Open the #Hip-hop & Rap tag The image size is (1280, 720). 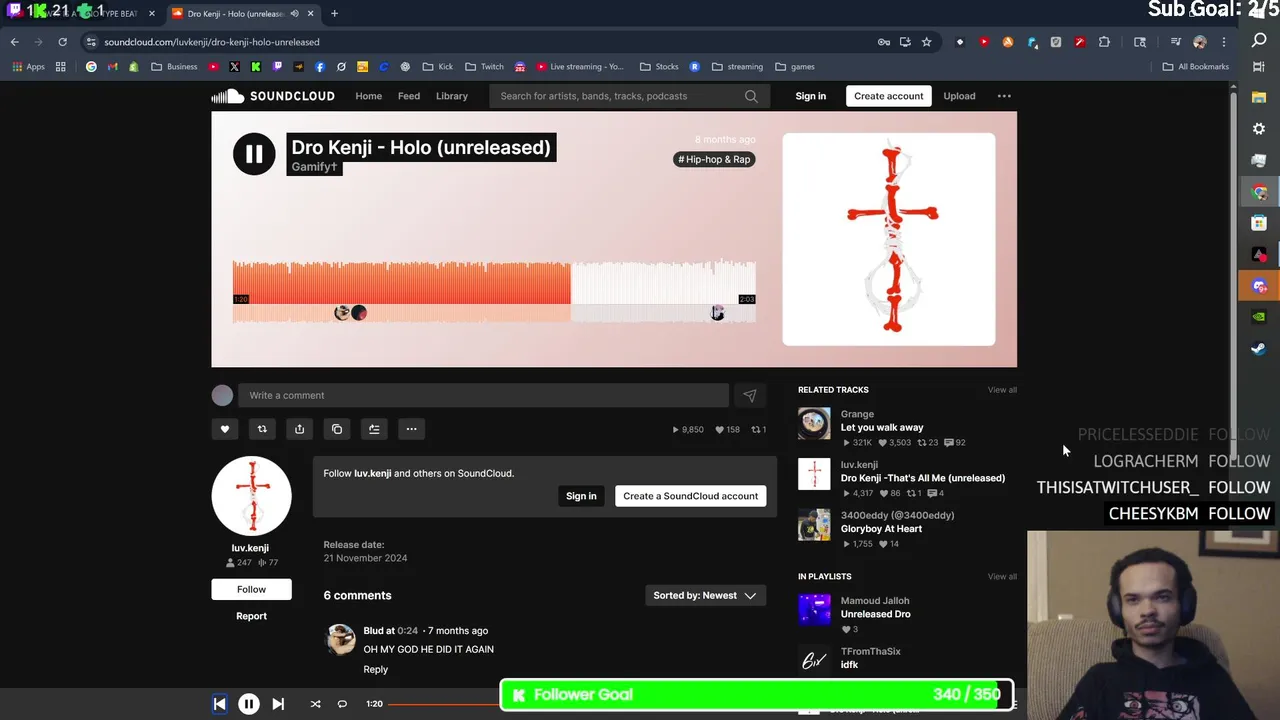click(x=714, y=159)
